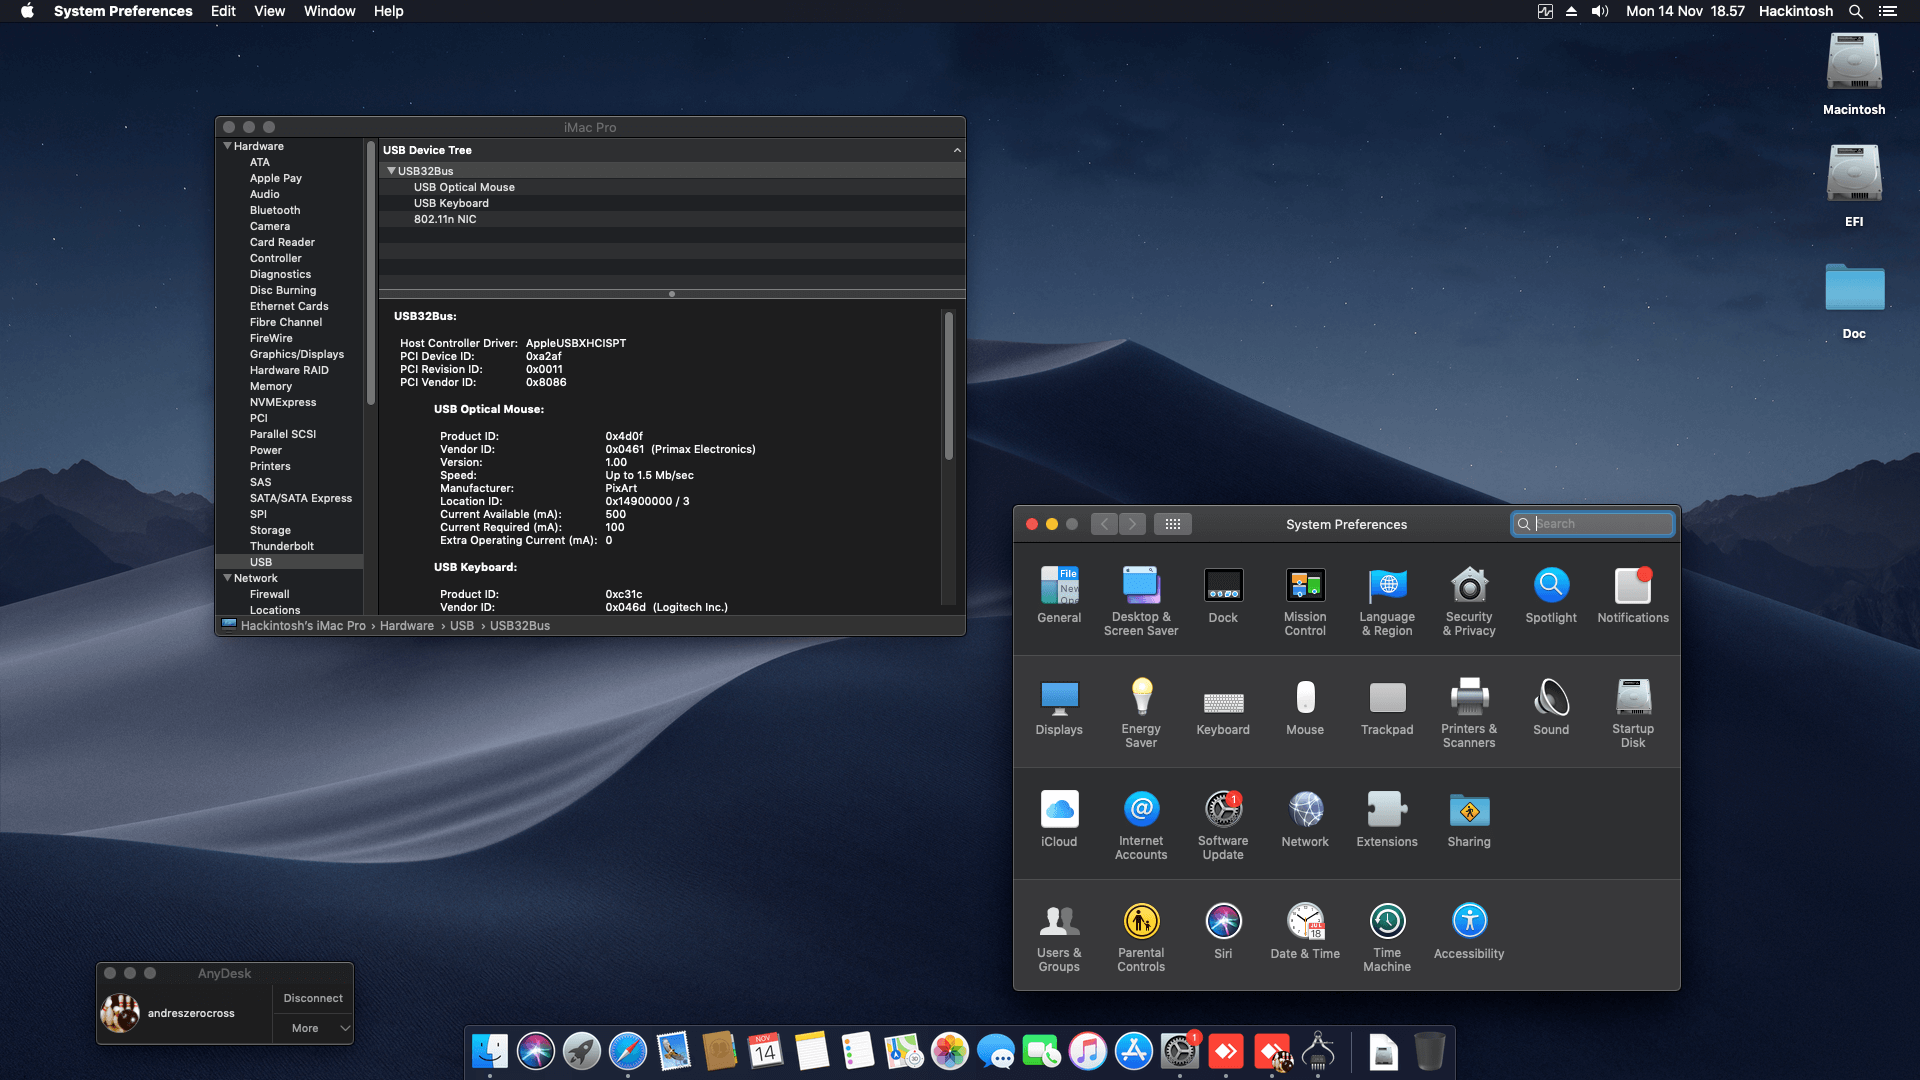
Task: Open the Edit menu
Action: coord(223,11)
